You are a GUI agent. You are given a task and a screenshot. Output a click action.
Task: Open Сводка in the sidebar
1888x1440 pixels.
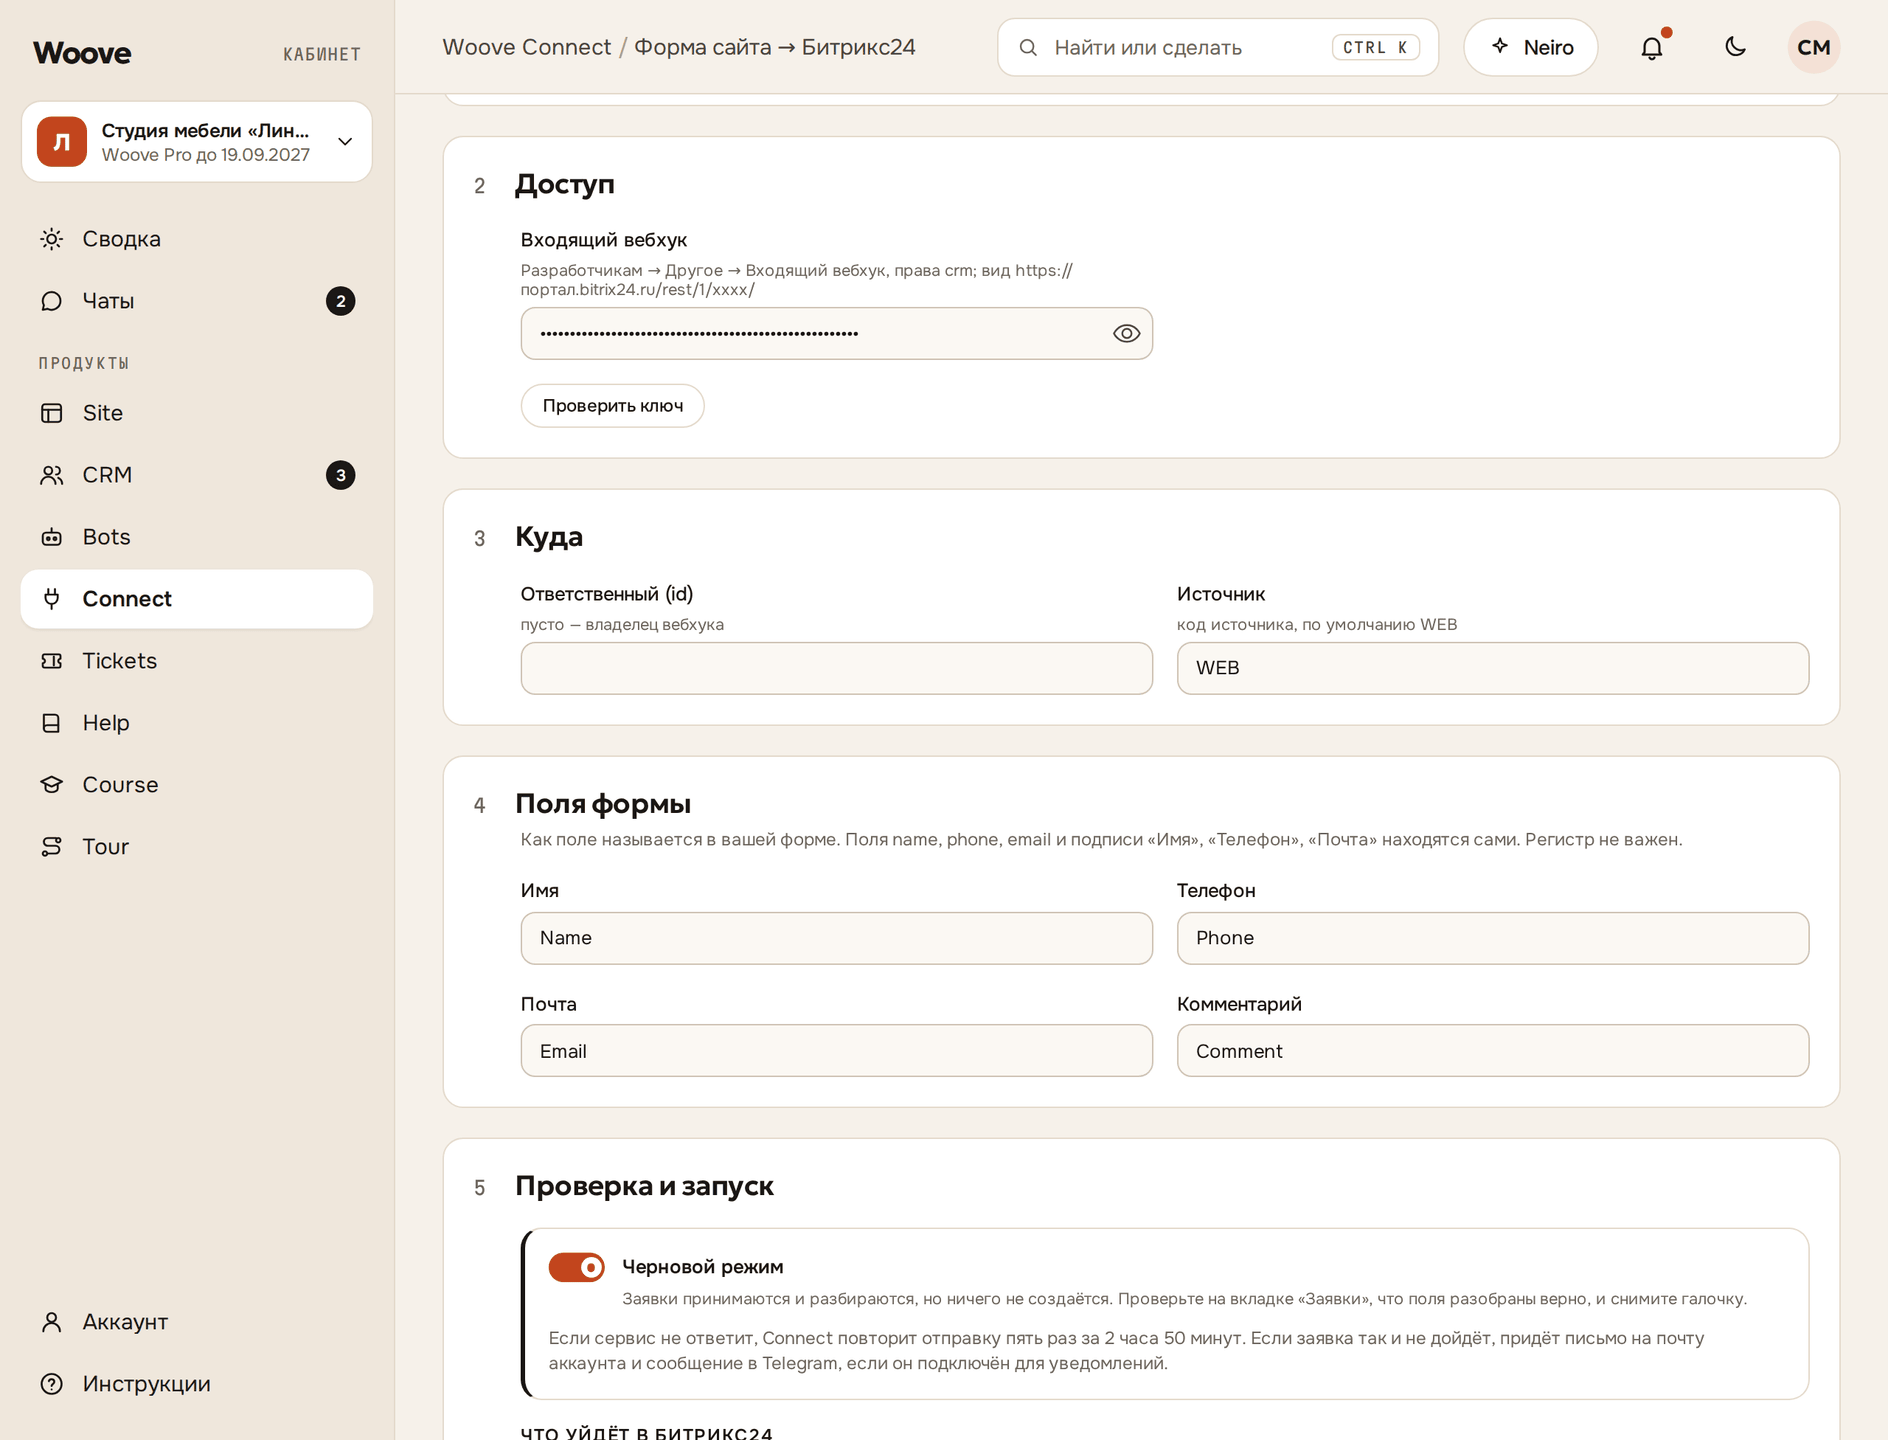pyautogui.click(x=197, y=239)
